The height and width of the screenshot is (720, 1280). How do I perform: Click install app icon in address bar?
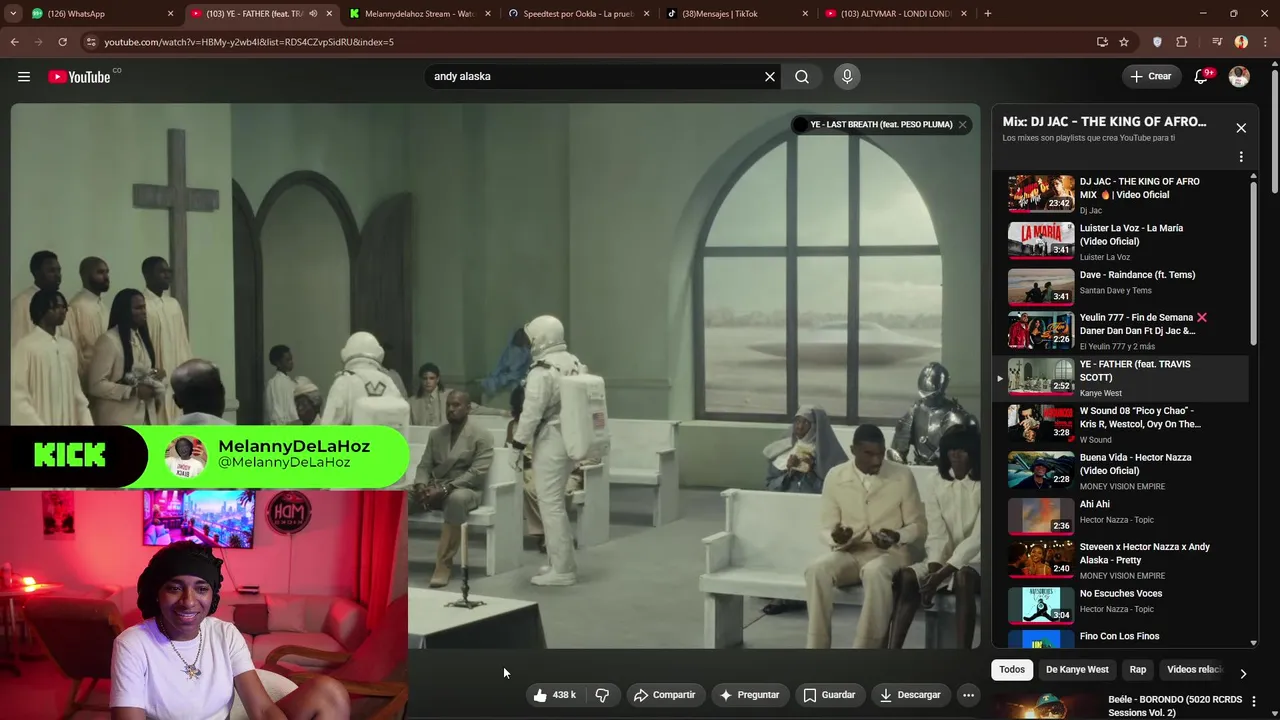tap(1102, 42)
